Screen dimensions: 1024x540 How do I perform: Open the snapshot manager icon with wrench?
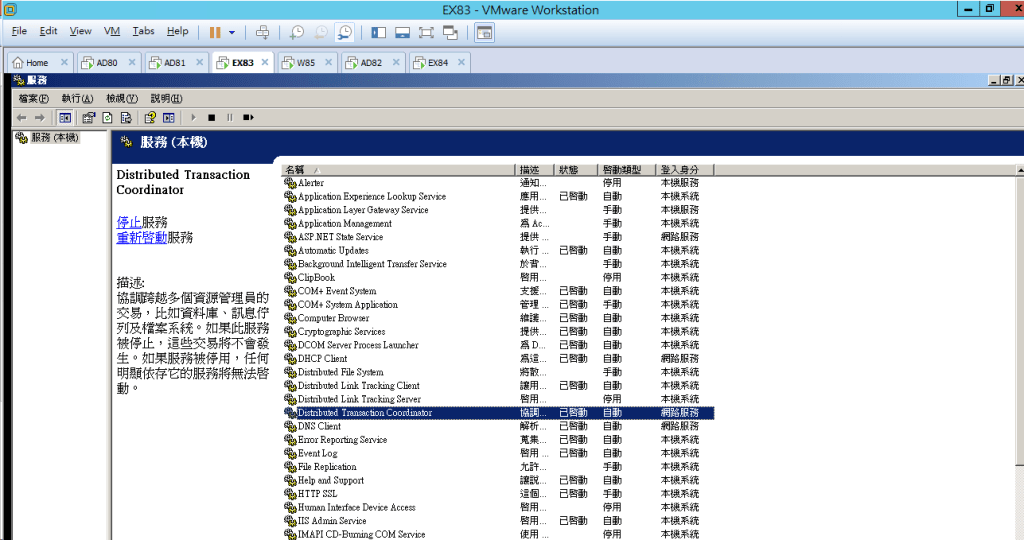point(345,32)
